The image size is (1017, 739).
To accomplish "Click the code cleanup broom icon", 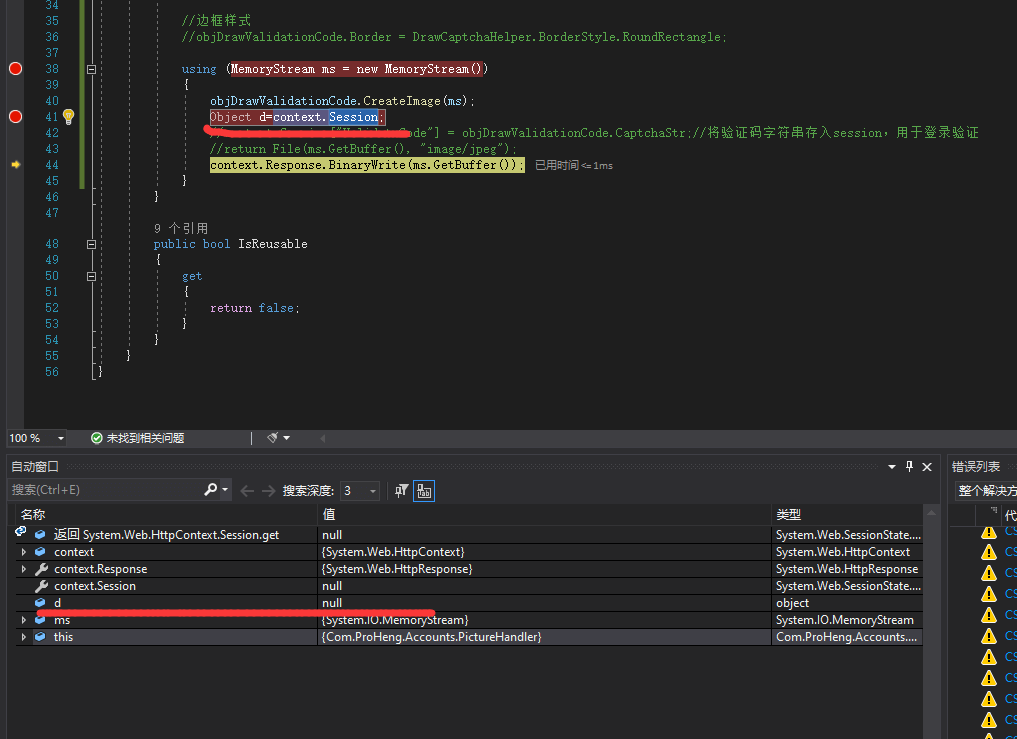I will coord(272,438).
